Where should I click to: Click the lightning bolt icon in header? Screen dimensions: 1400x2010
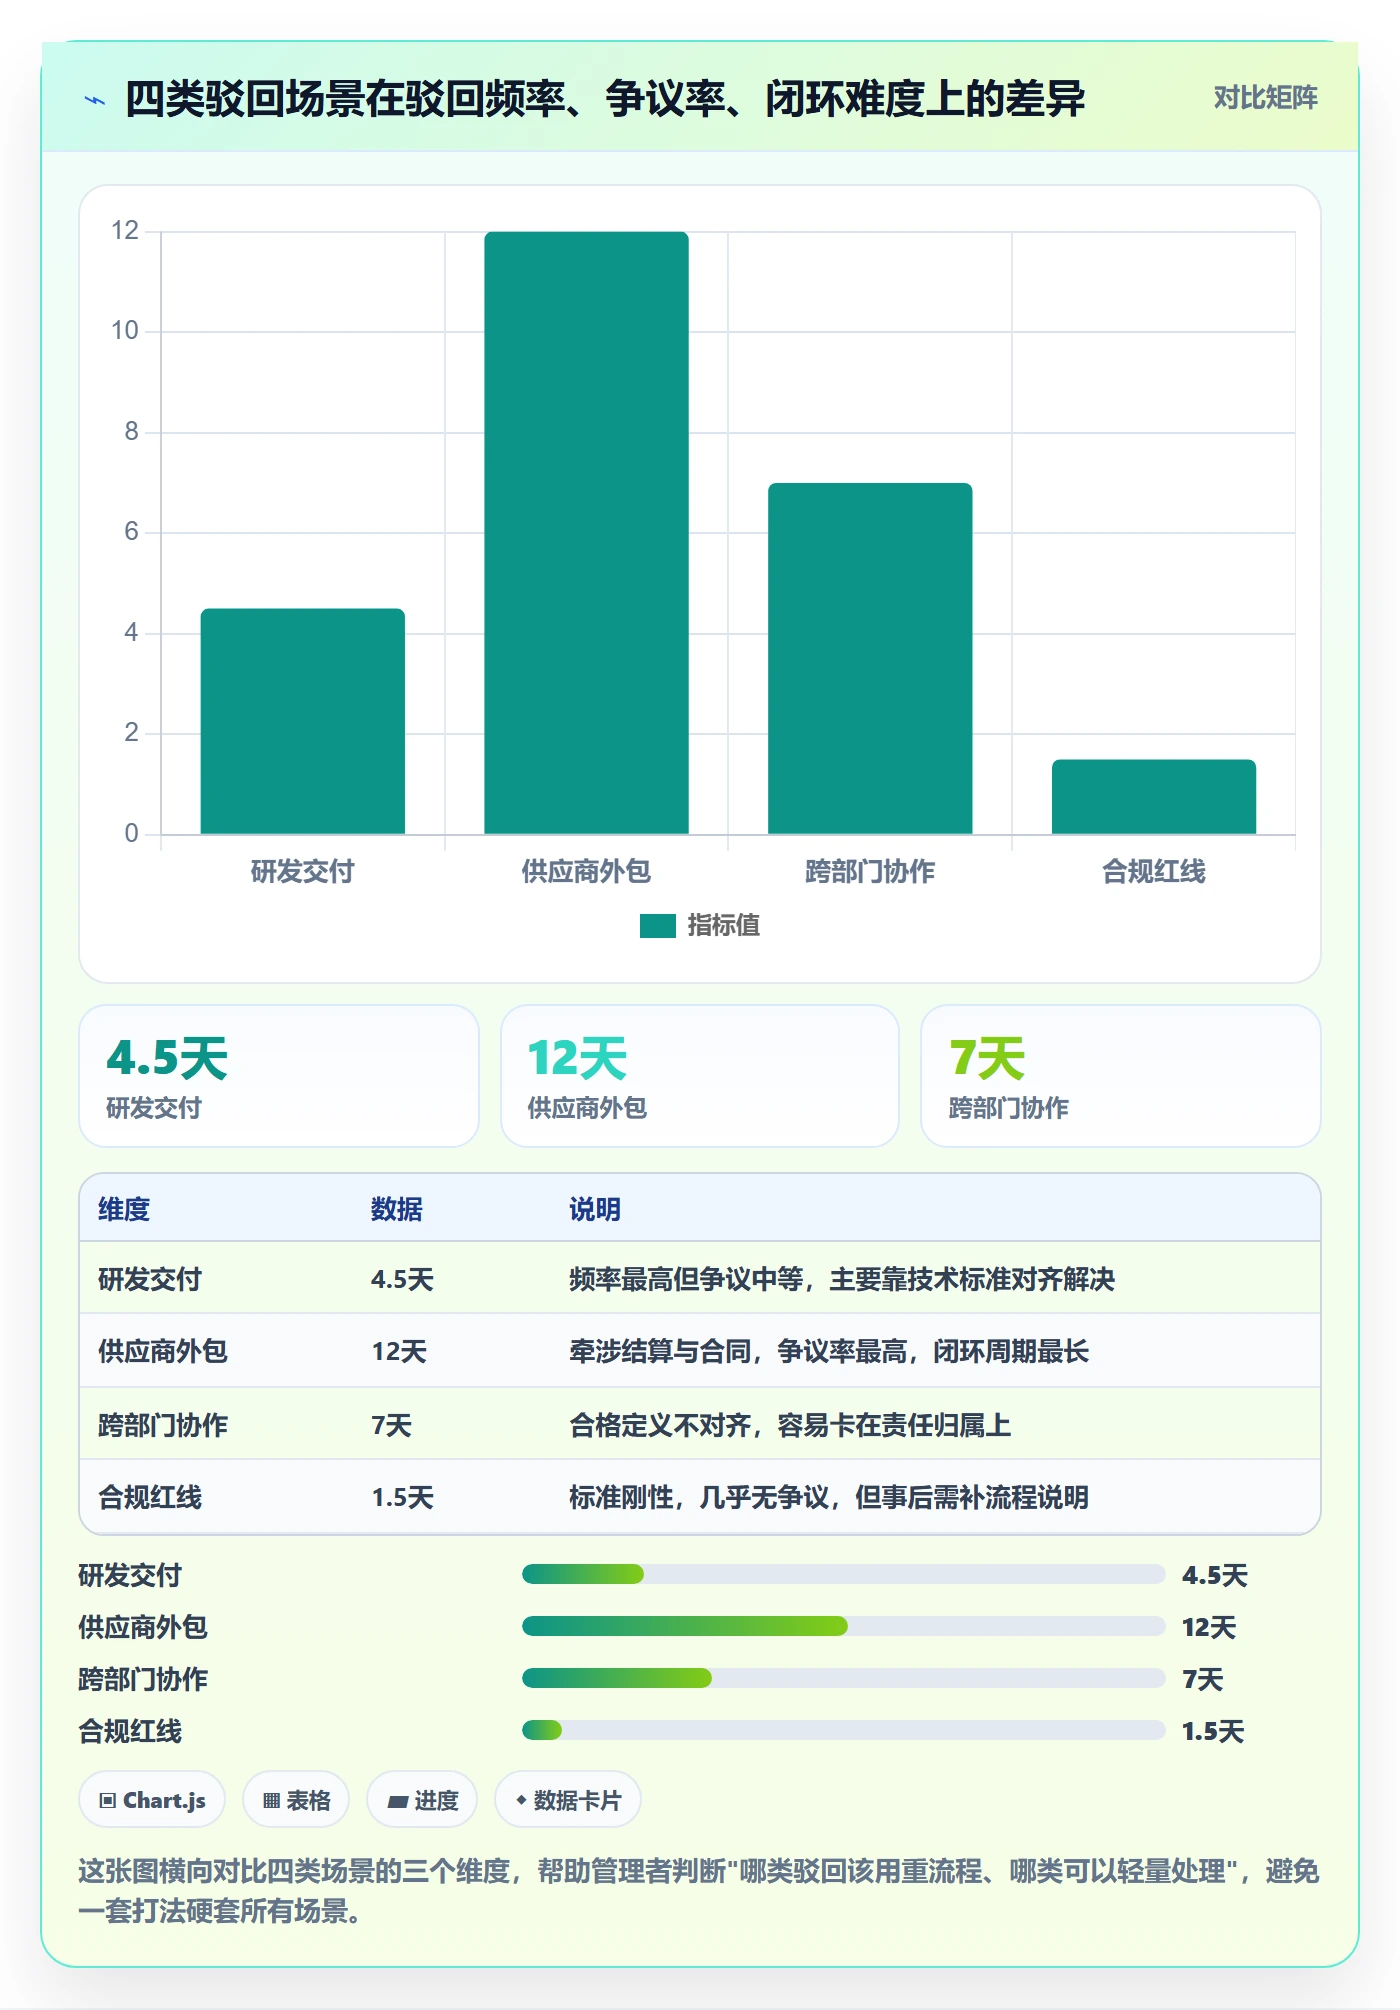click(95, 100)
